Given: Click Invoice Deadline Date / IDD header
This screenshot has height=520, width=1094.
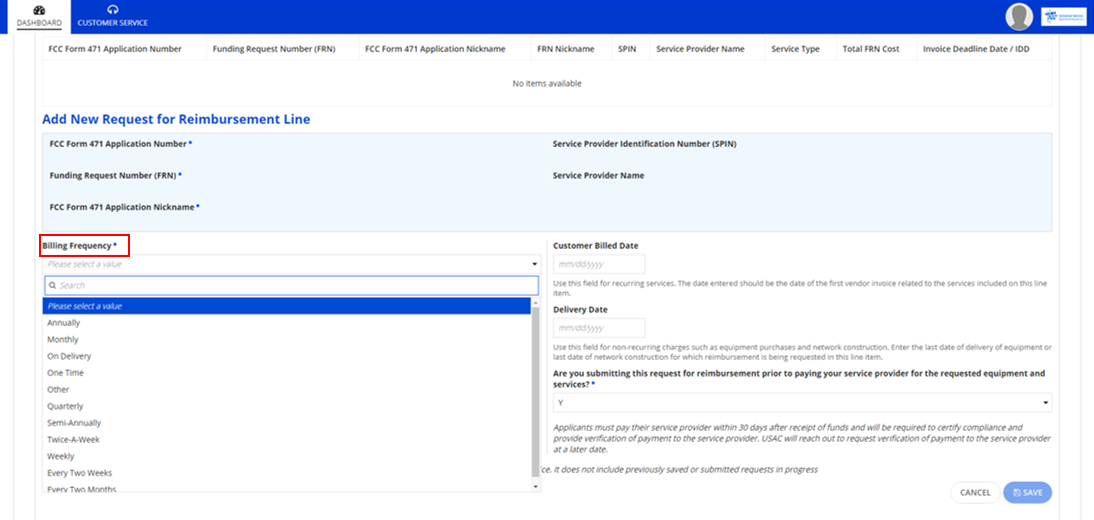Looking at the screenshot, I should coord(976,49).
